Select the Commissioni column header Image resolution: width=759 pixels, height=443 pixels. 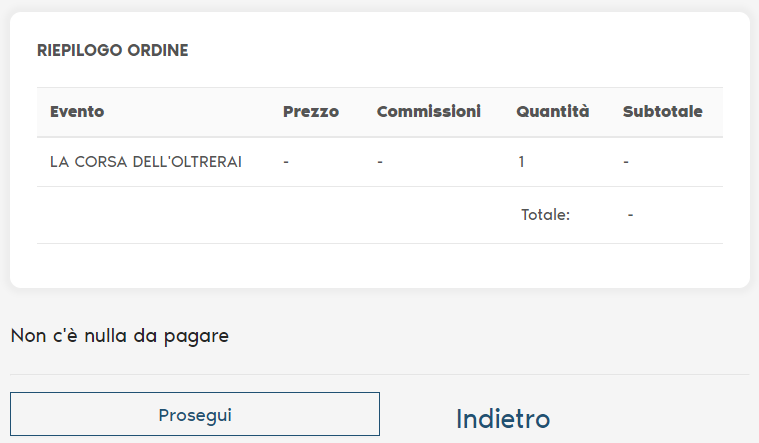tap(428, 112)
